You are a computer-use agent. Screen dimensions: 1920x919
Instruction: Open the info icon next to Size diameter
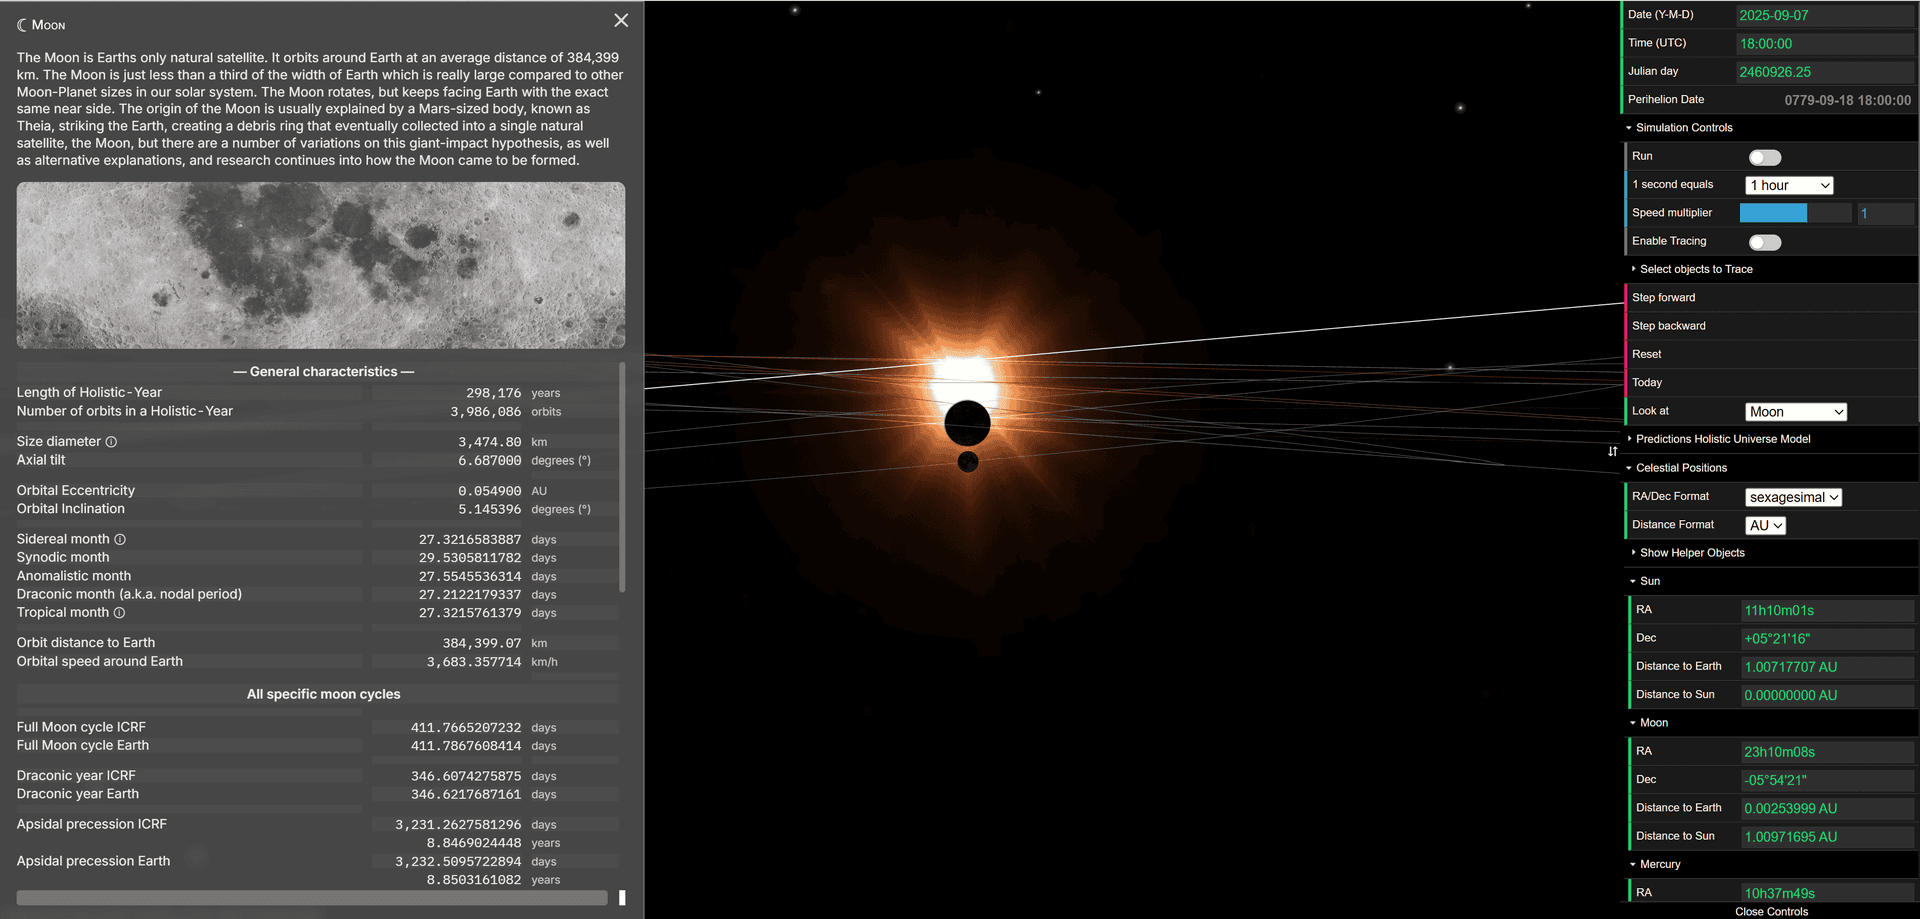(110, 441)
